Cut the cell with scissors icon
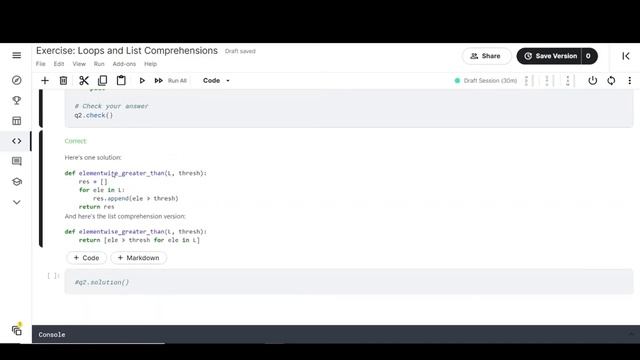This screenshot has height=360, width=640. tap(84, 80)
